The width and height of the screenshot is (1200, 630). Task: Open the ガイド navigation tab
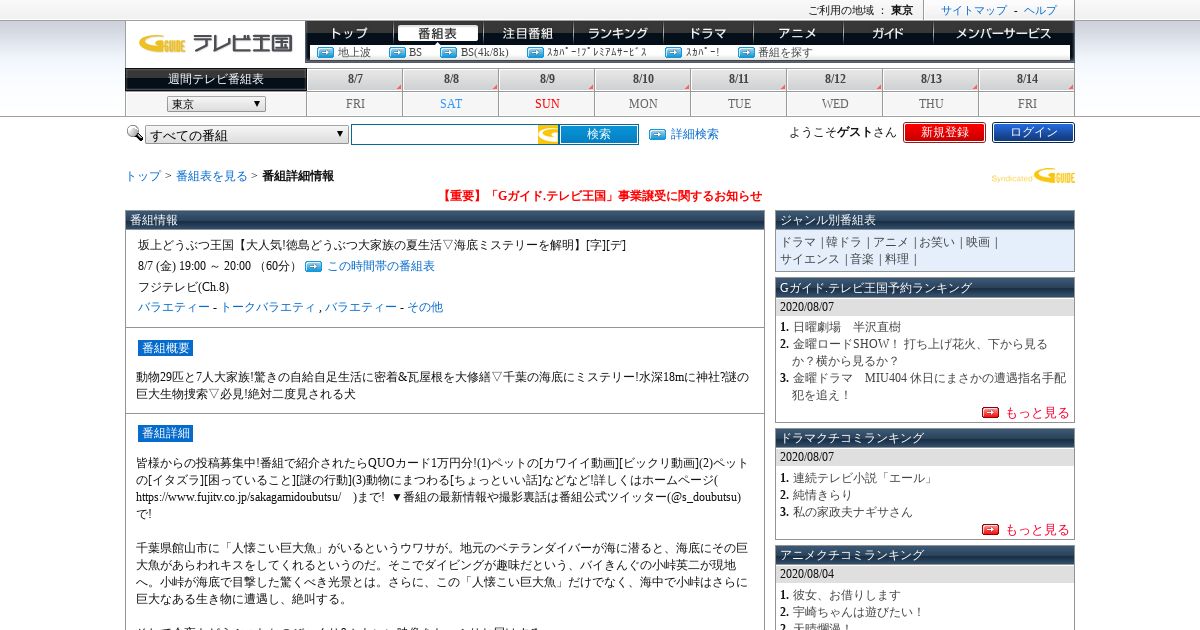pos(888,33)
